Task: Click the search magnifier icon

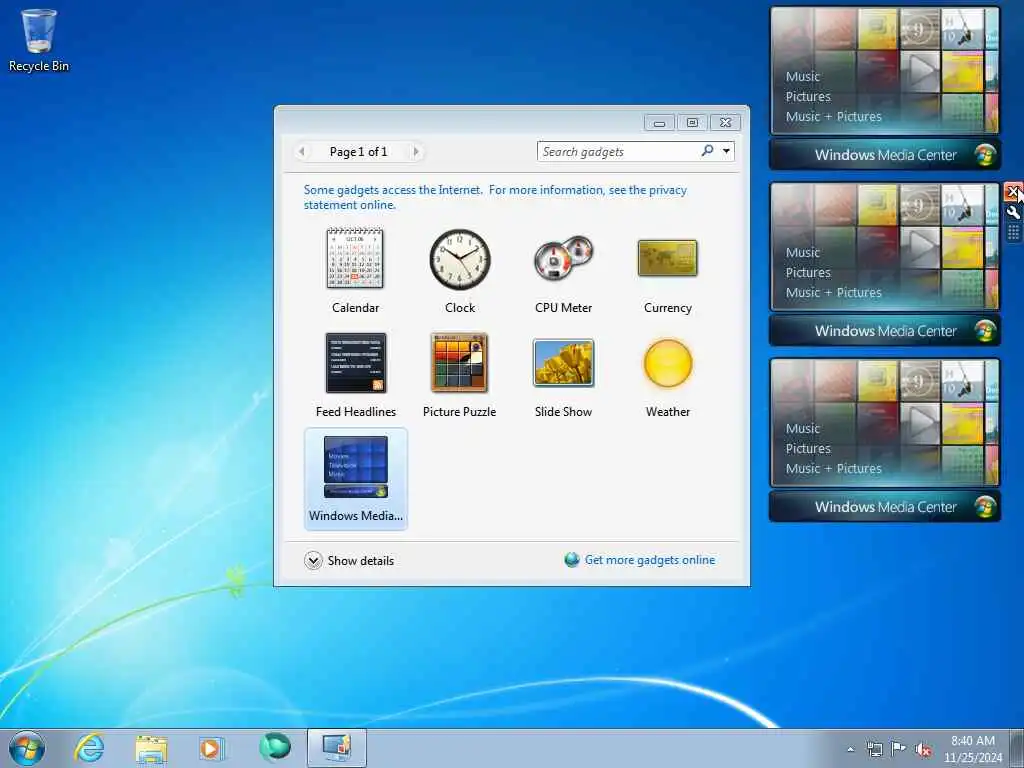Action: tap(707, 151)
